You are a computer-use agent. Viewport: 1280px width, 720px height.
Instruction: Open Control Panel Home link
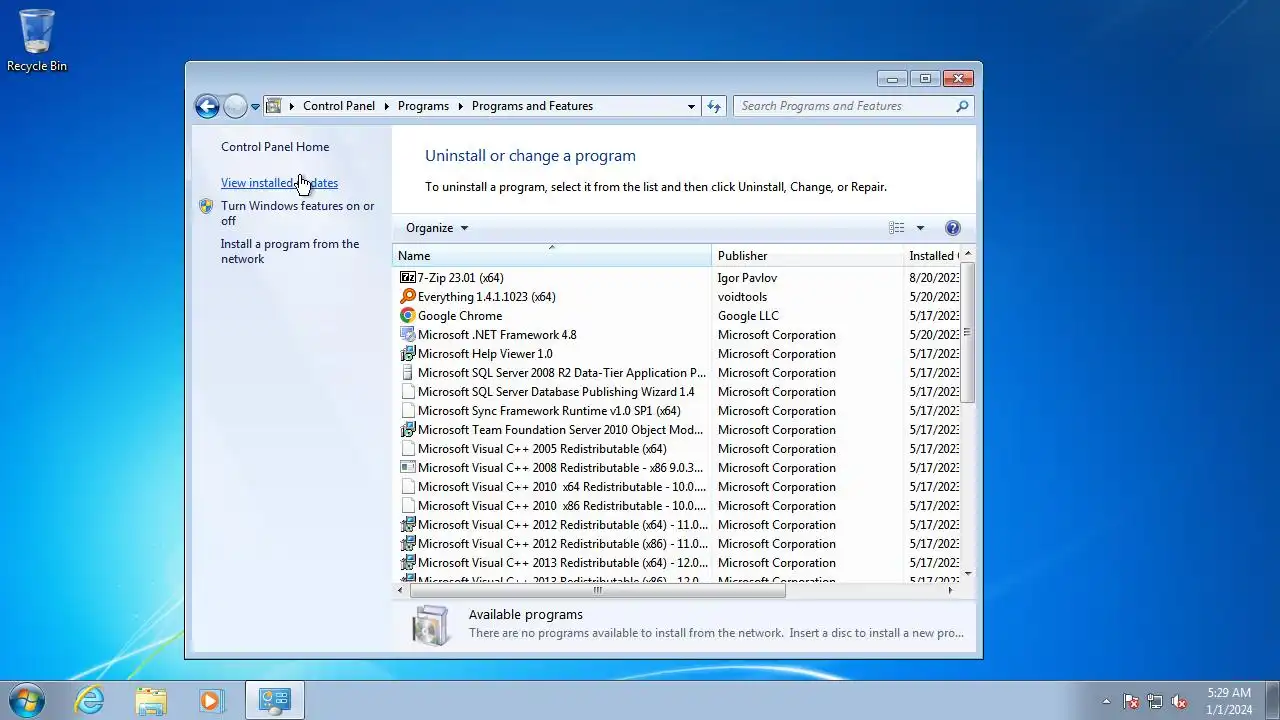[275, 147]
